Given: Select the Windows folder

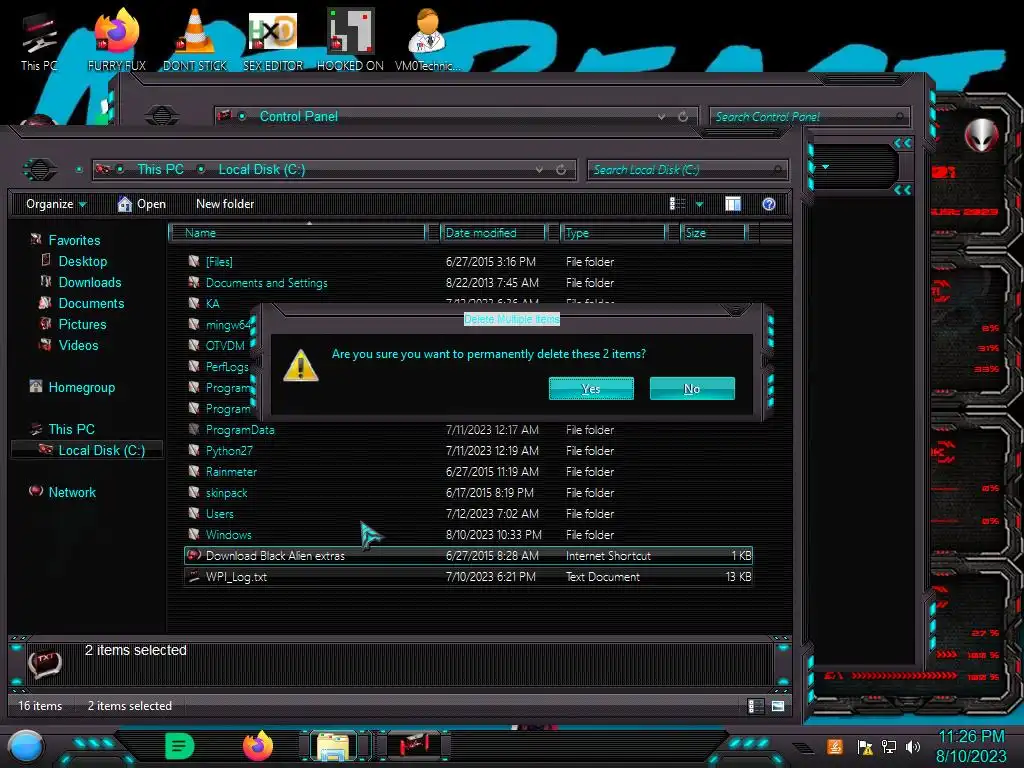Looking at the screenshot, I should point(468,534).
